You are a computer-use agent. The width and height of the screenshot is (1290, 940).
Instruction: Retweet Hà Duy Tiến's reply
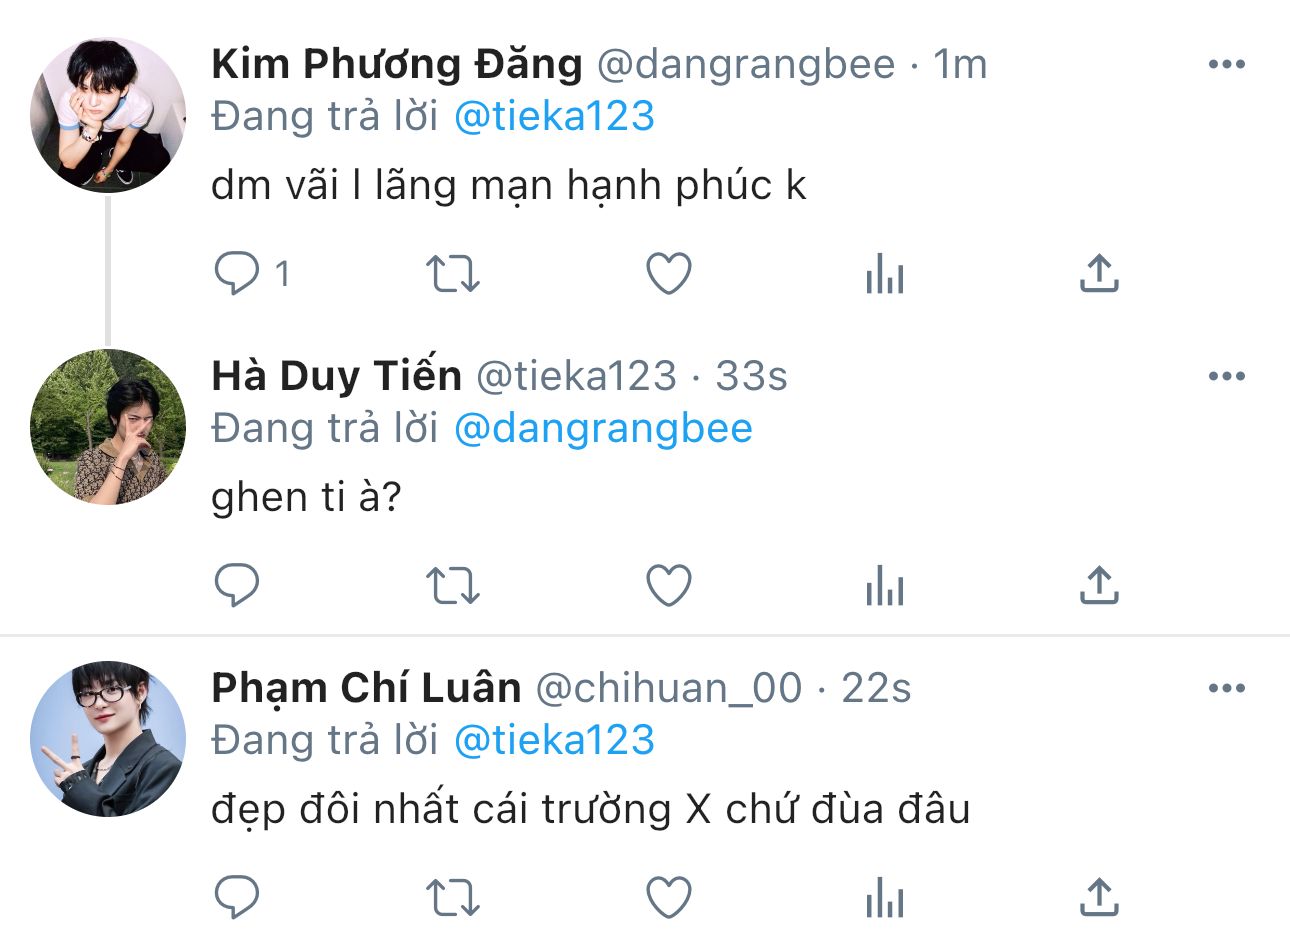453,585
